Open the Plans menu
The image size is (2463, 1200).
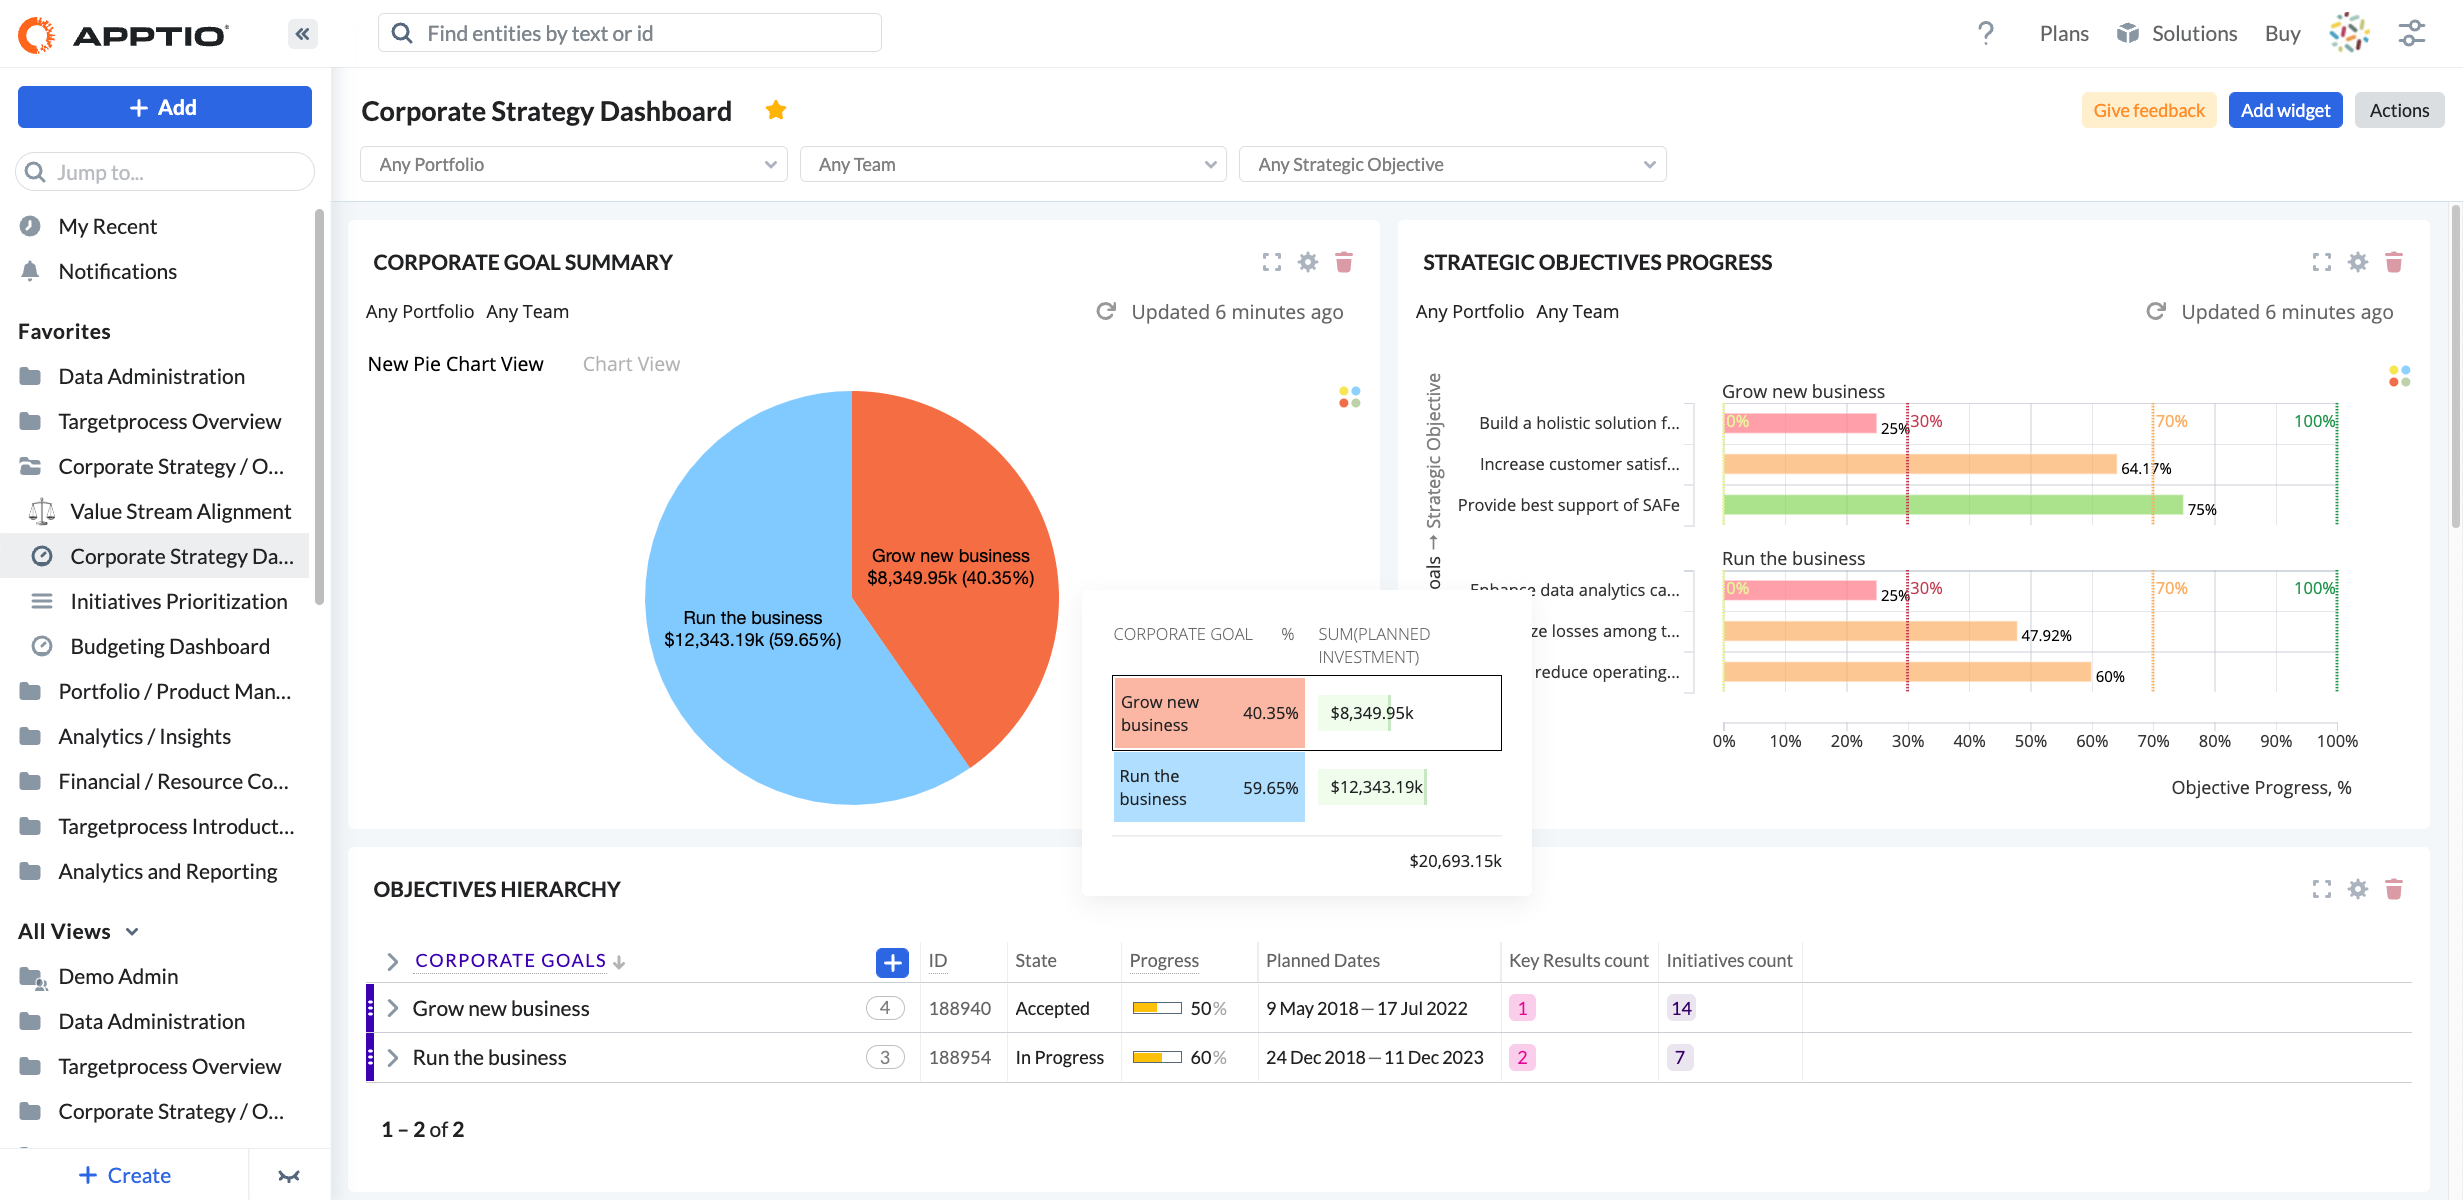pos(2063,32)
